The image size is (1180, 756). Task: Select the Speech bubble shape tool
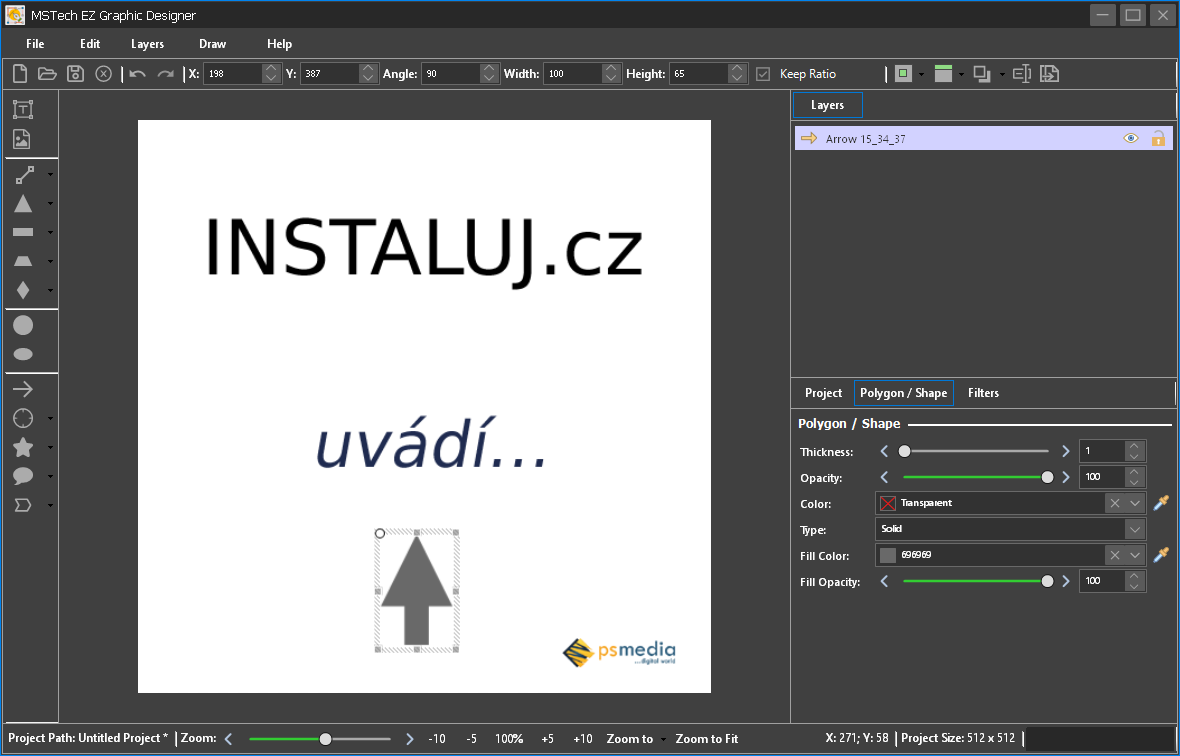[23, 476]
